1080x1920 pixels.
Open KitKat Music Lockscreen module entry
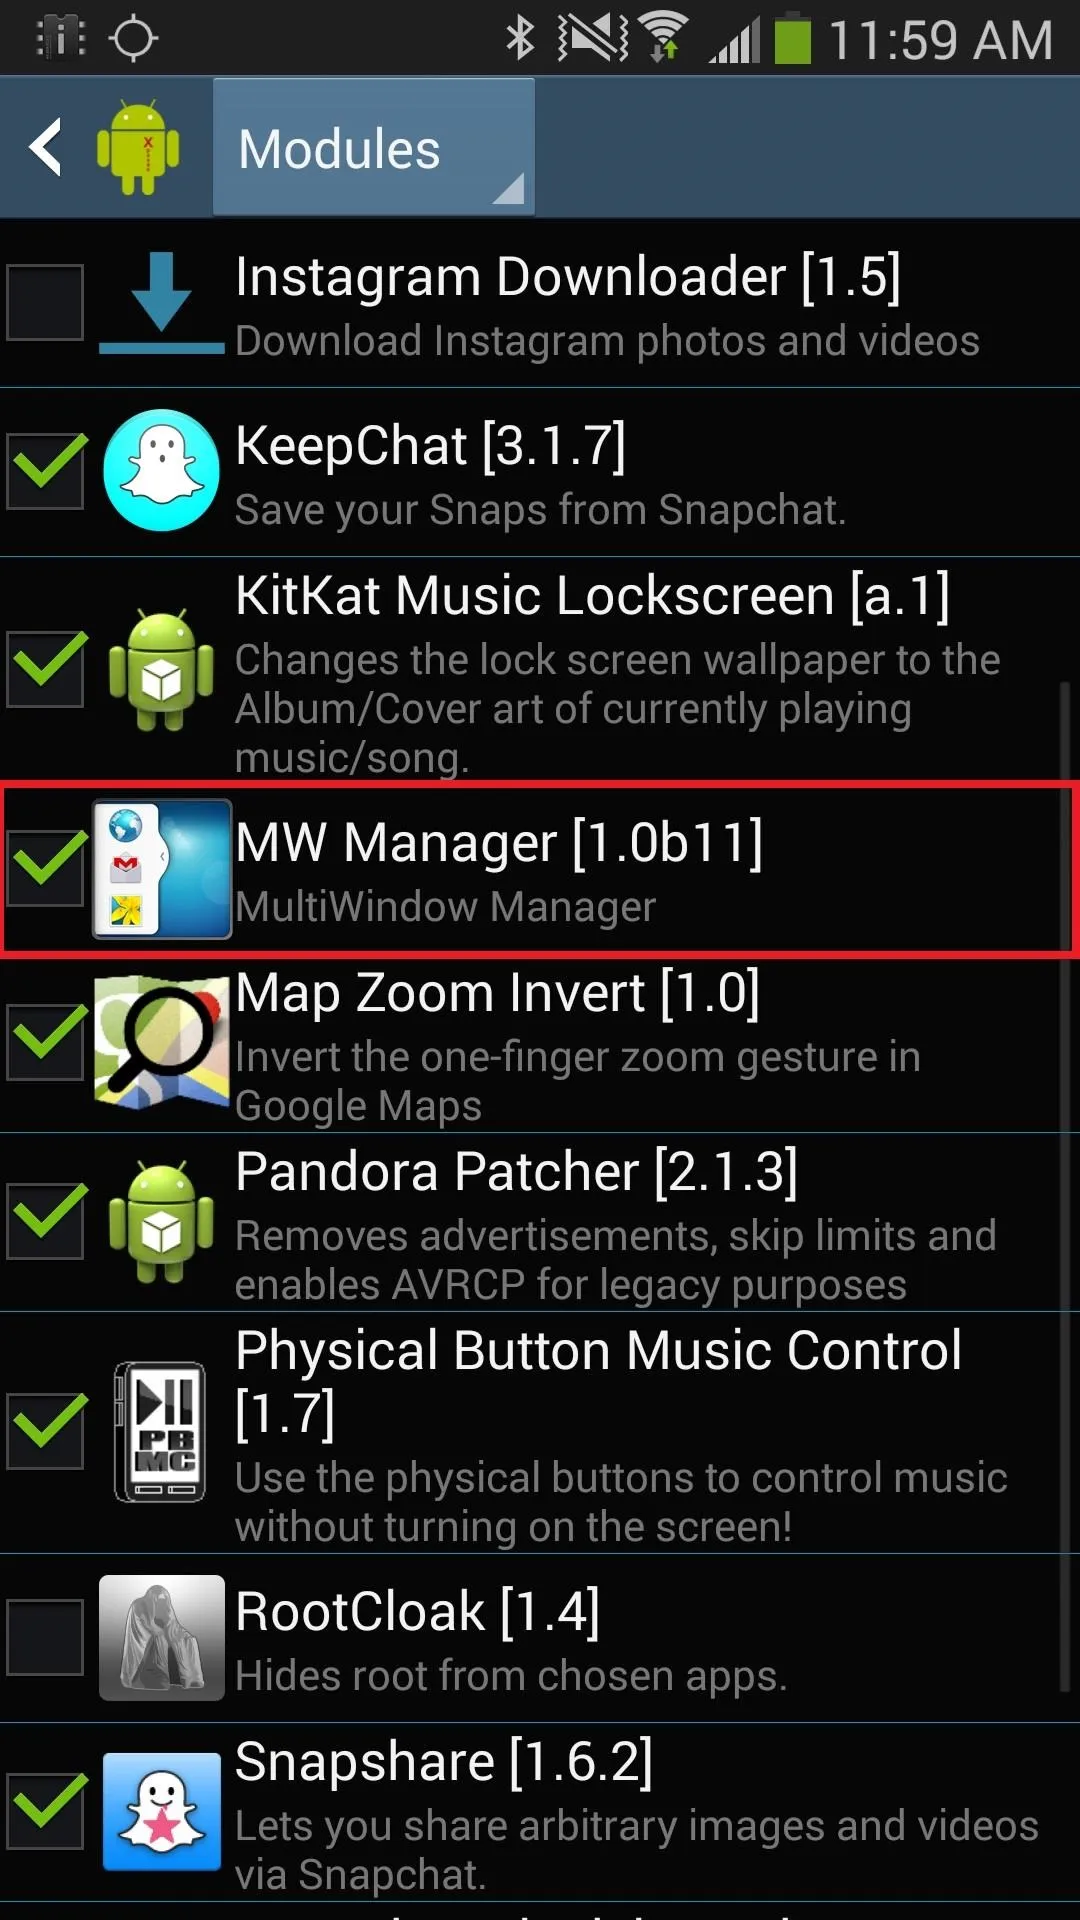540,669
